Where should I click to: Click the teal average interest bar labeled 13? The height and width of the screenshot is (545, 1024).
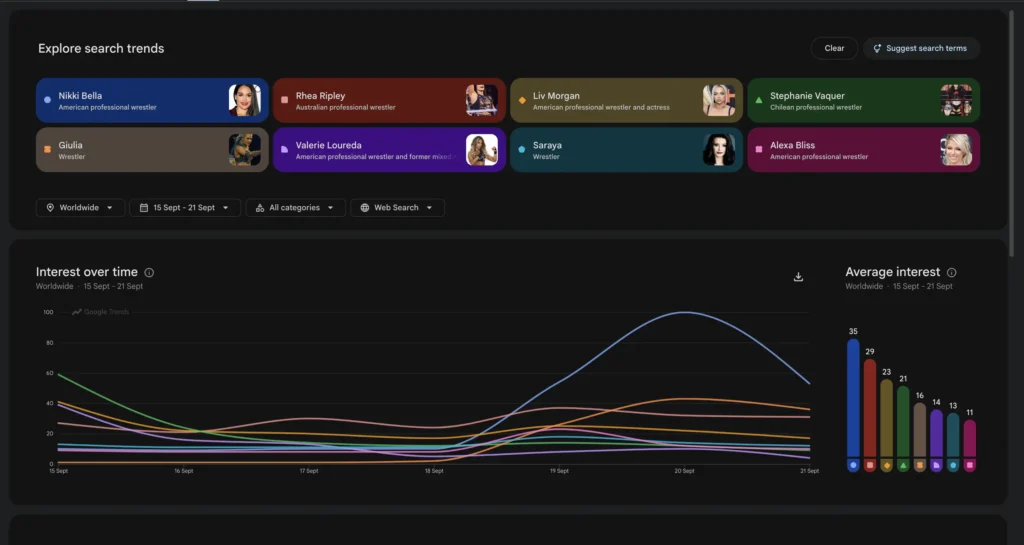click(x=953, y=435)
